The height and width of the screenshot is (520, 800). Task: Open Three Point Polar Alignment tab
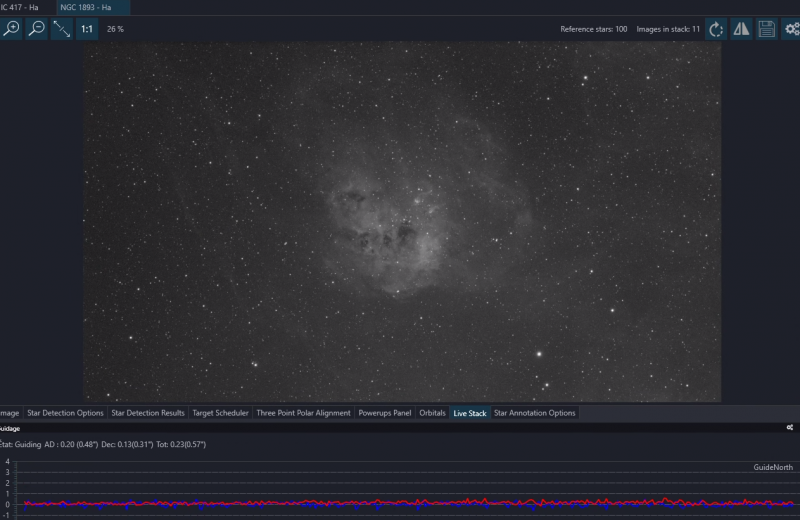pos(304,413)
